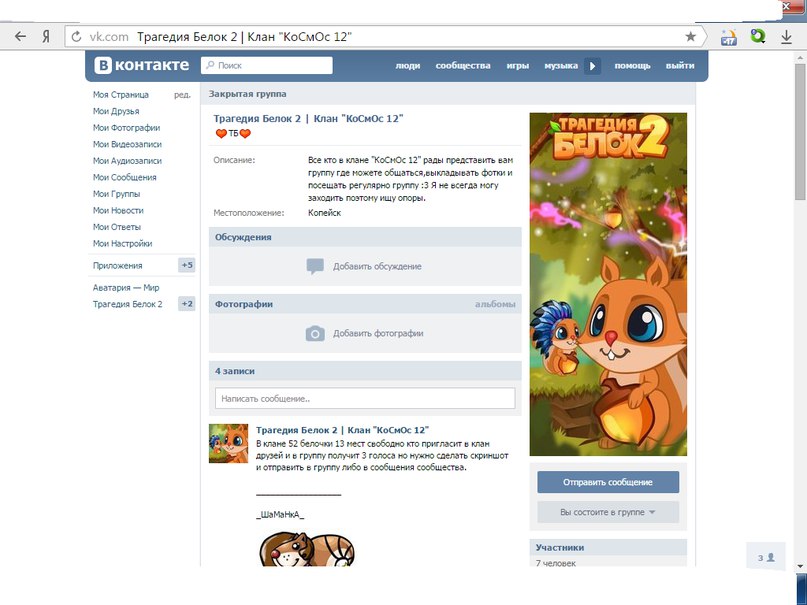Open Аватария — Мир app link

[x=126, y=288]
